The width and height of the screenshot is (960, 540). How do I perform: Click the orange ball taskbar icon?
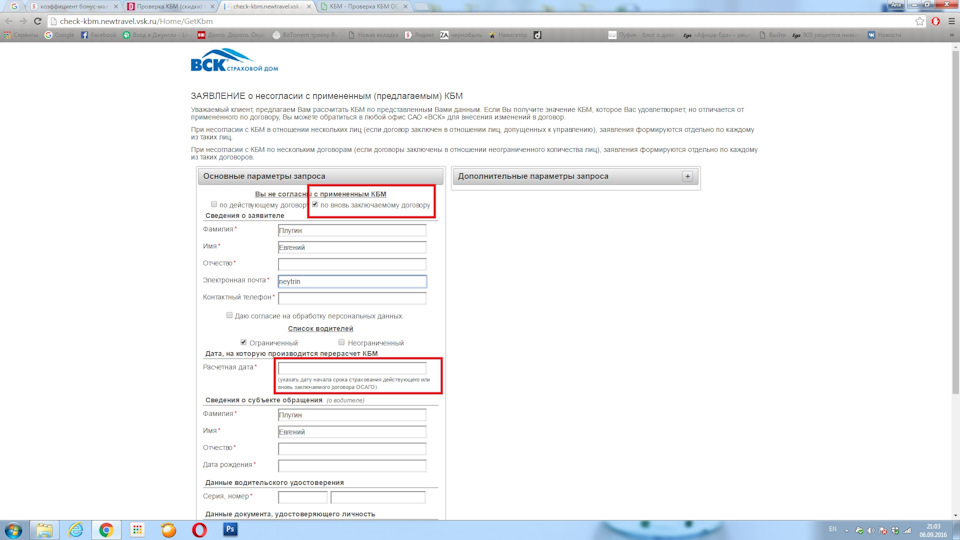[x=168, y=530]
